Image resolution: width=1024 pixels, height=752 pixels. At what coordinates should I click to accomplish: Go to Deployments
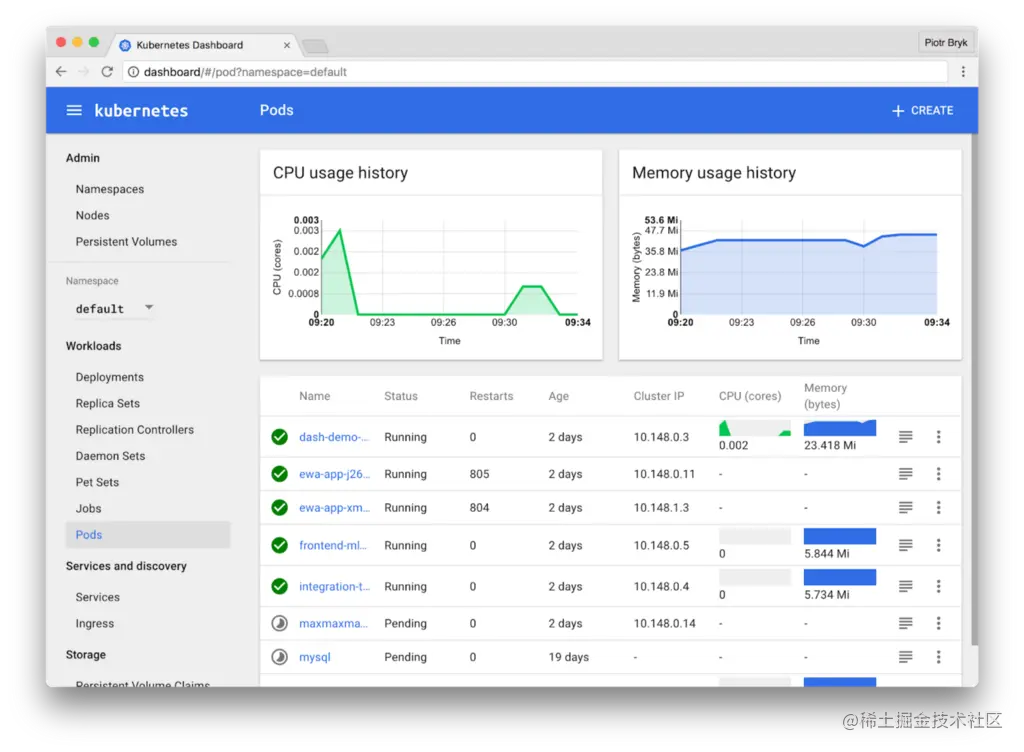[x=110, y=377]
